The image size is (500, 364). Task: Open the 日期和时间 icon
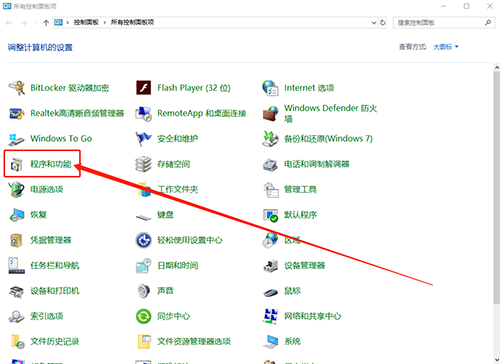pyautogui.click(x=143, y=266)
